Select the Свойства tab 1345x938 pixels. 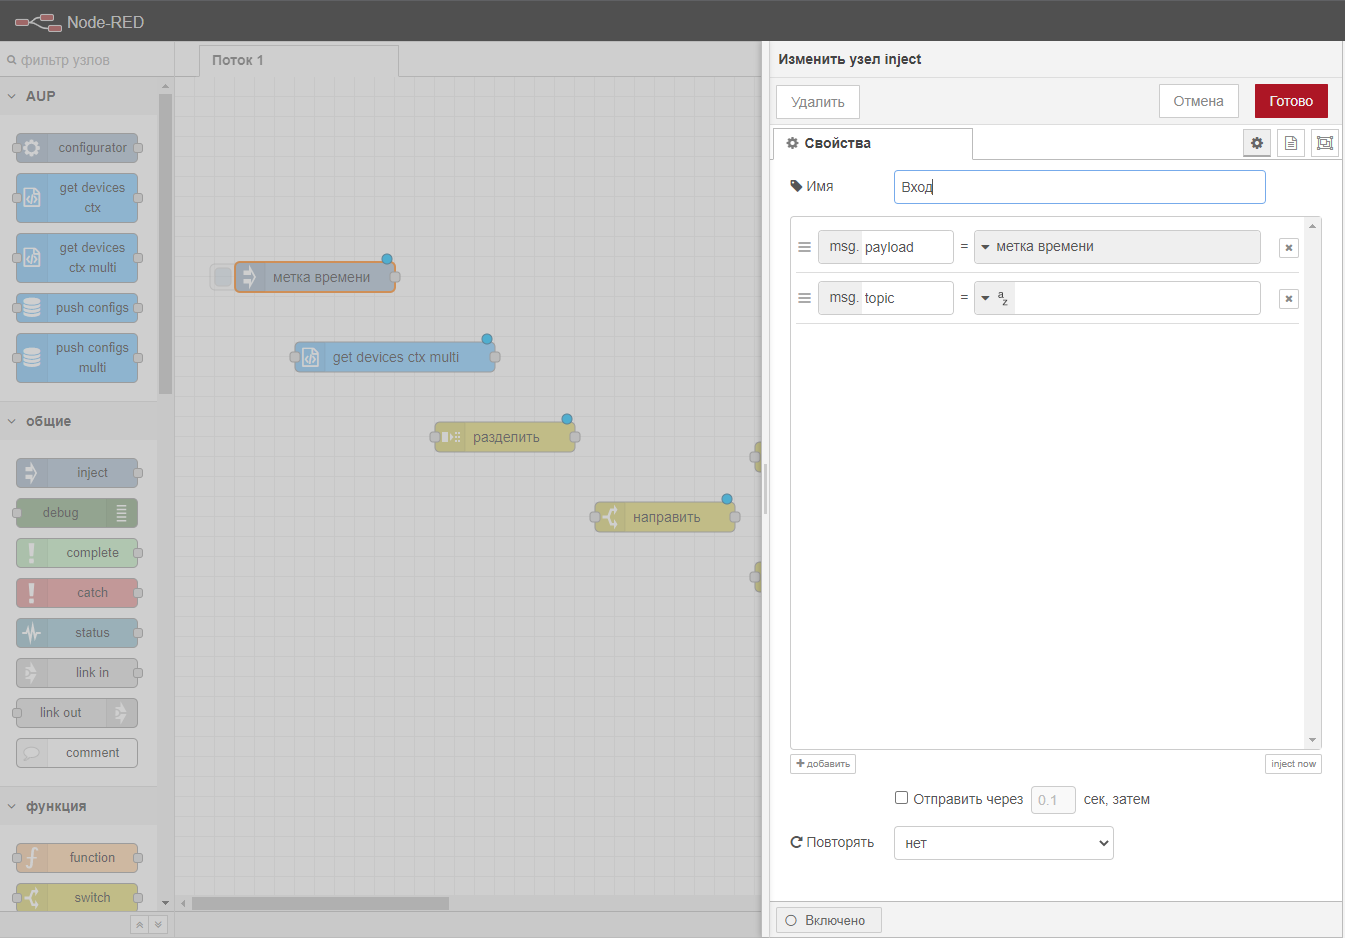pyautogui.click(x=837, y=143)
